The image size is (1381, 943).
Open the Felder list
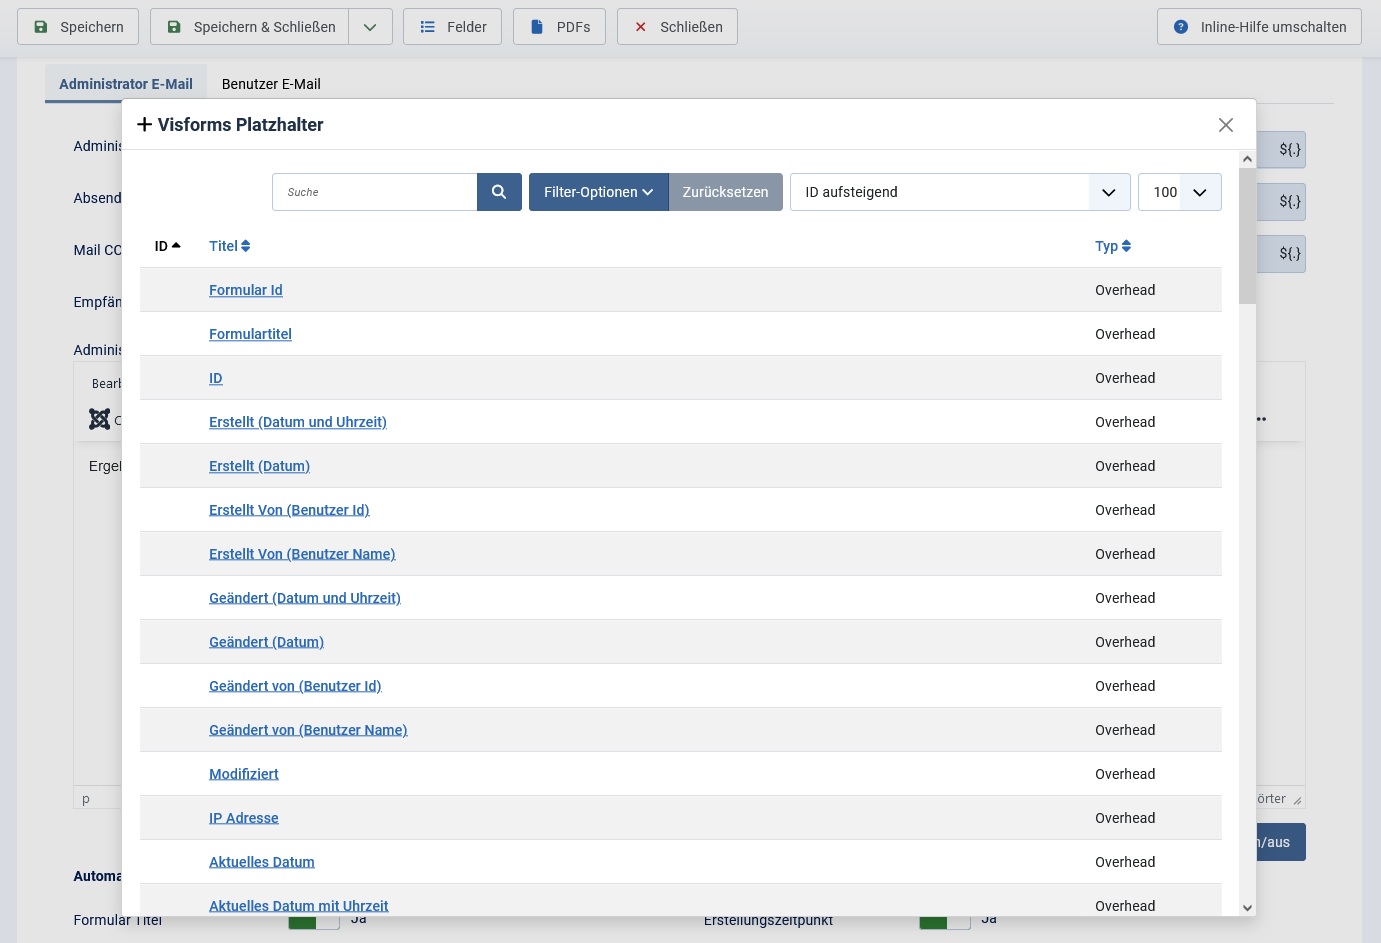pyautogui.click(x=452, y=27)
